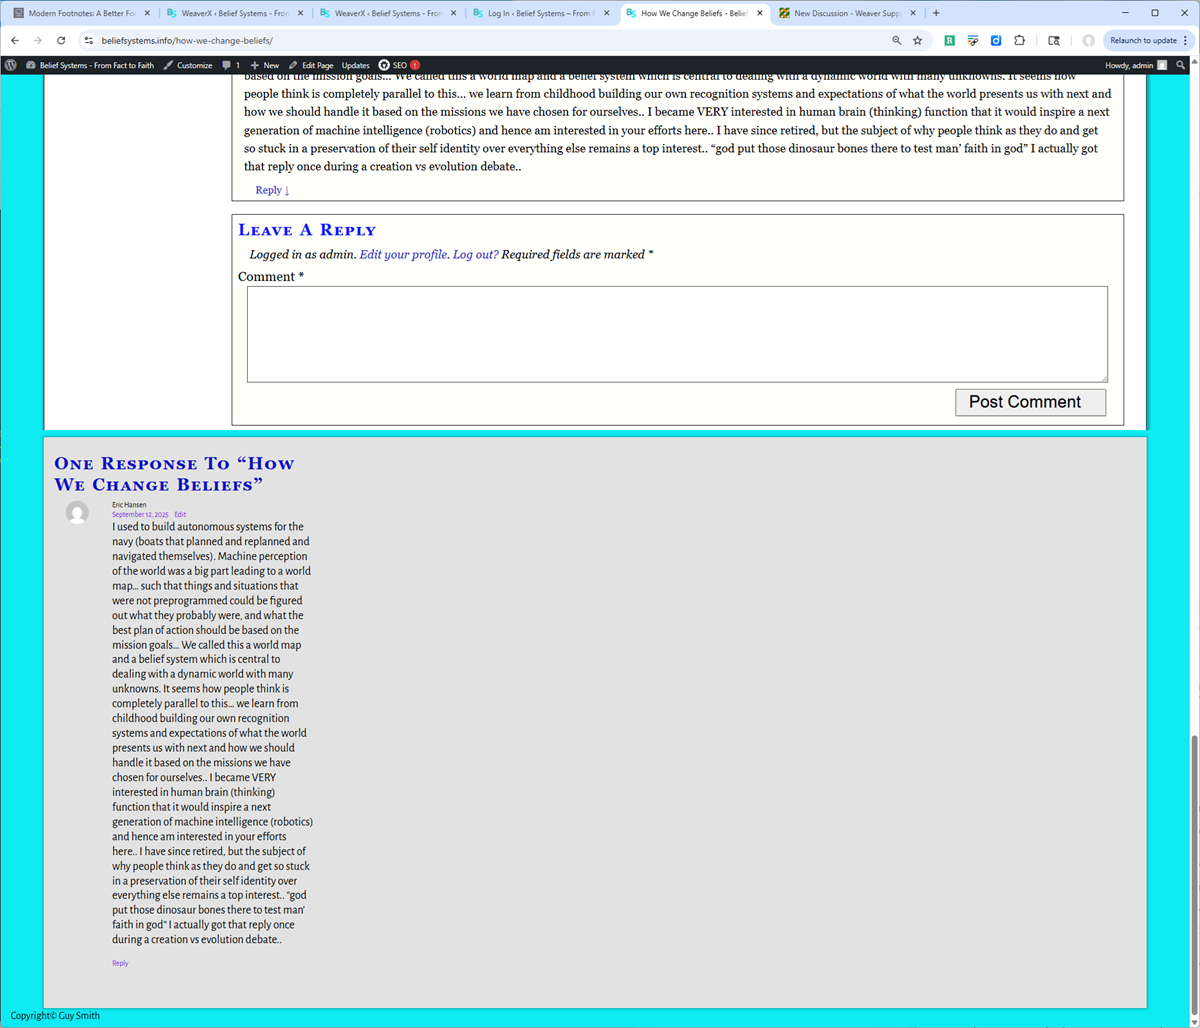
Task: Click Eric Hansen's commenter avatar
Action: (77, 513)
